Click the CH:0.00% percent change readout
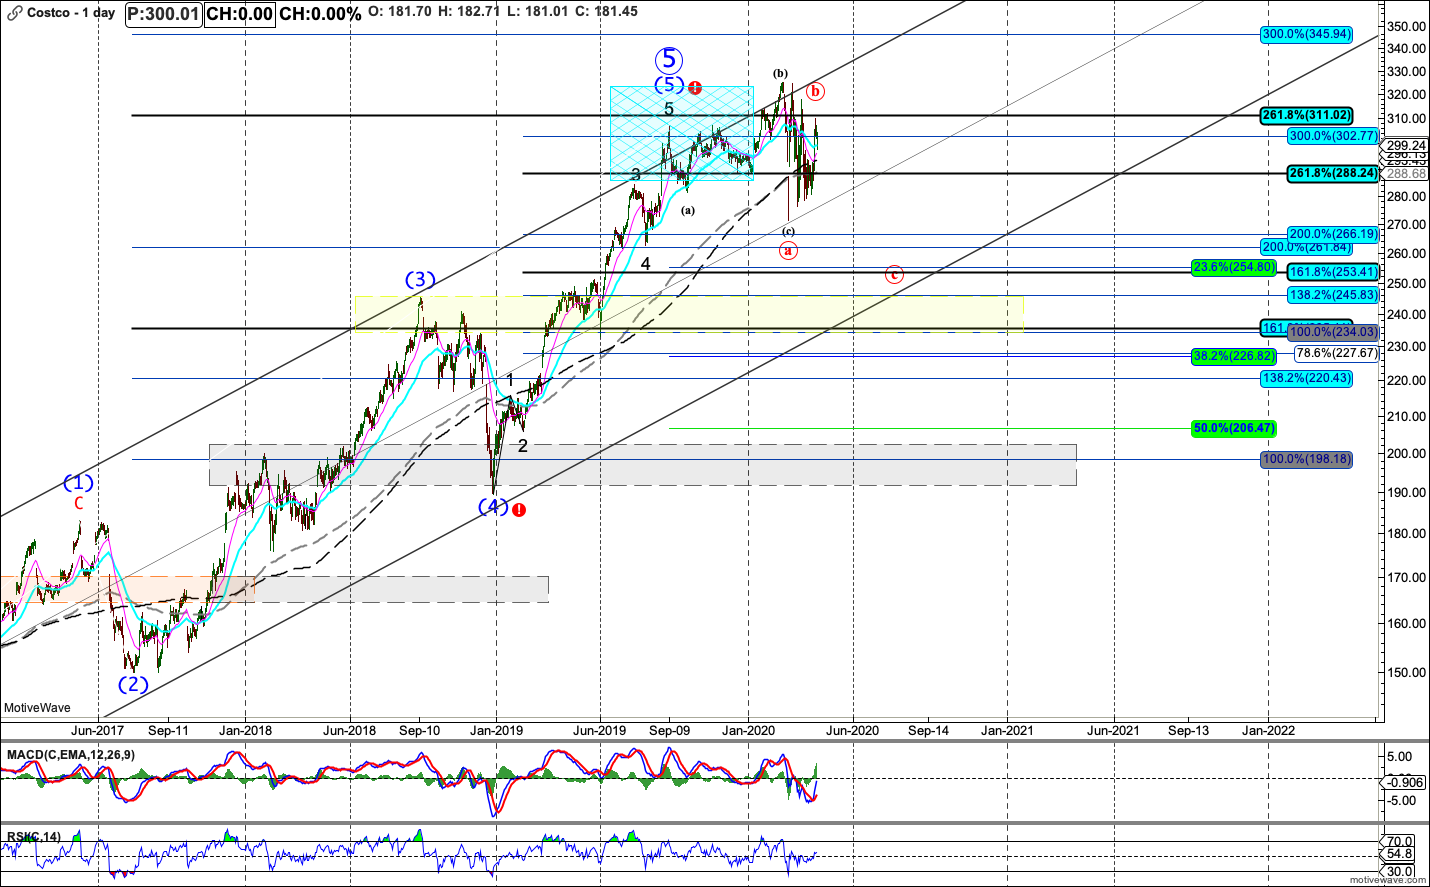The height and width of the screenshot is (887, 1430). point(320,14)
